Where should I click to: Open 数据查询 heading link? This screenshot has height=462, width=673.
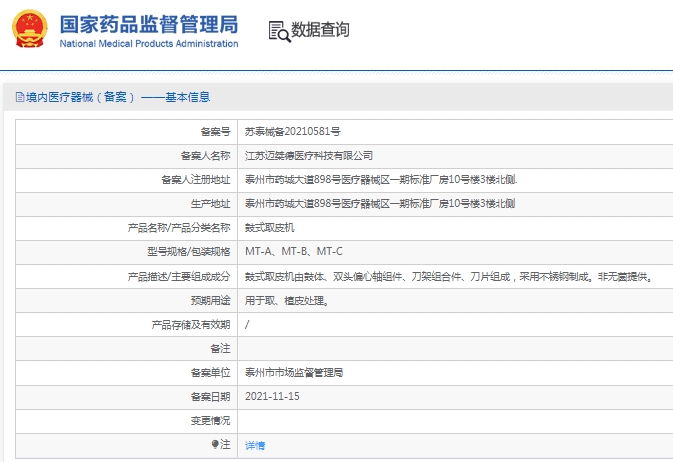320,30
